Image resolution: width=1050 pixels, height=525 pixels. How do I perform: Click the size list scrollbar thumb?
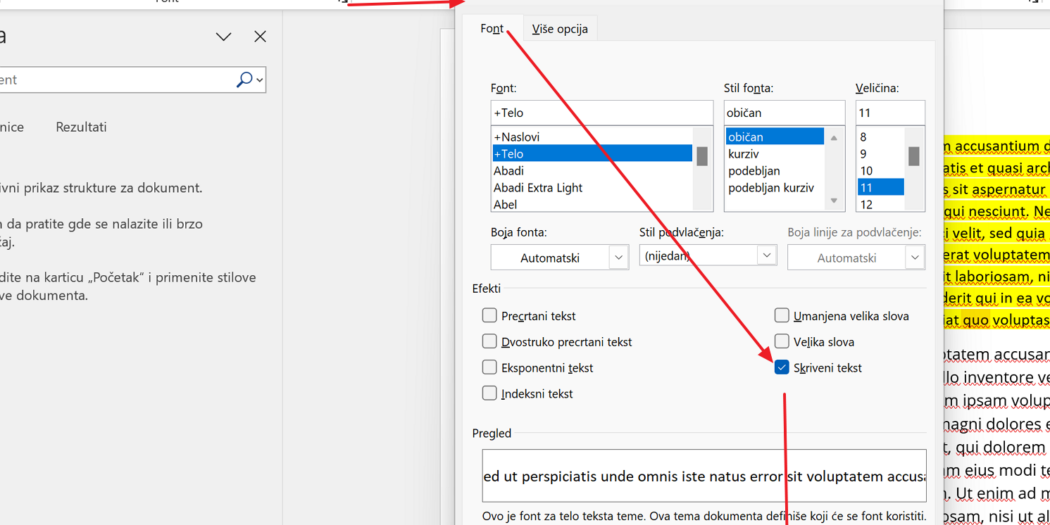(913, 155)
